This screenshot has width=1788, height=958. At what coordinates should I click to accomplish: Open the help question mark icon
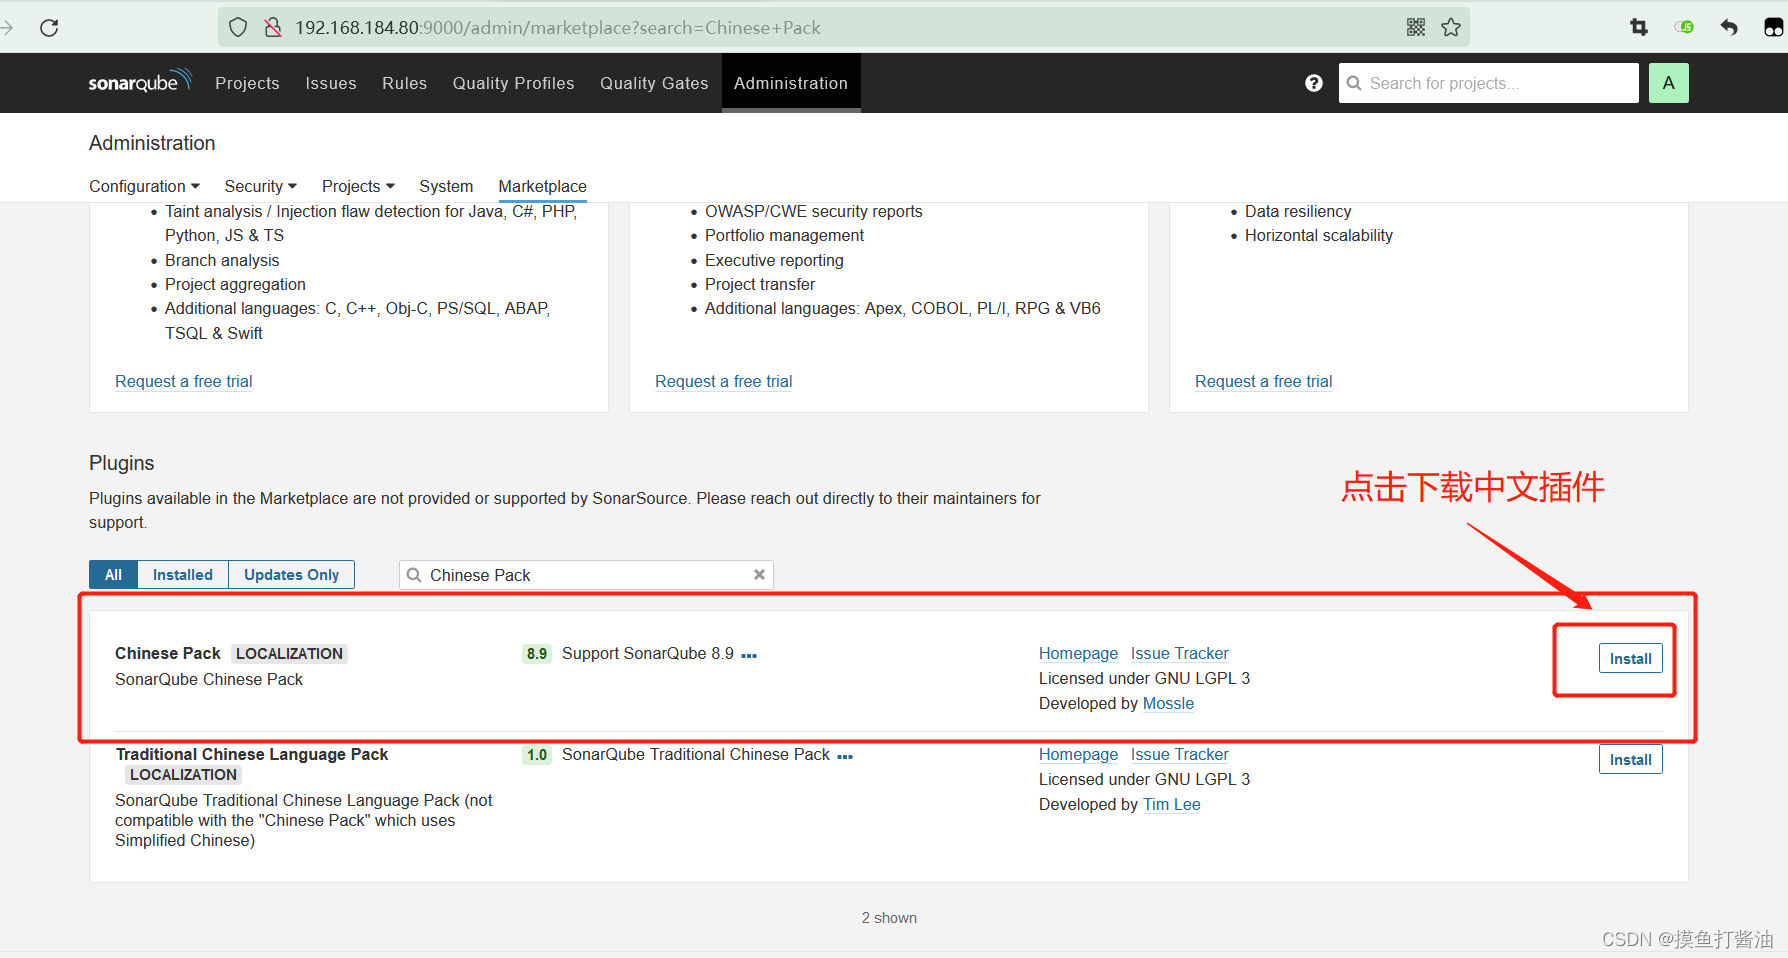pyautogui.click(x=1314, y=83)
